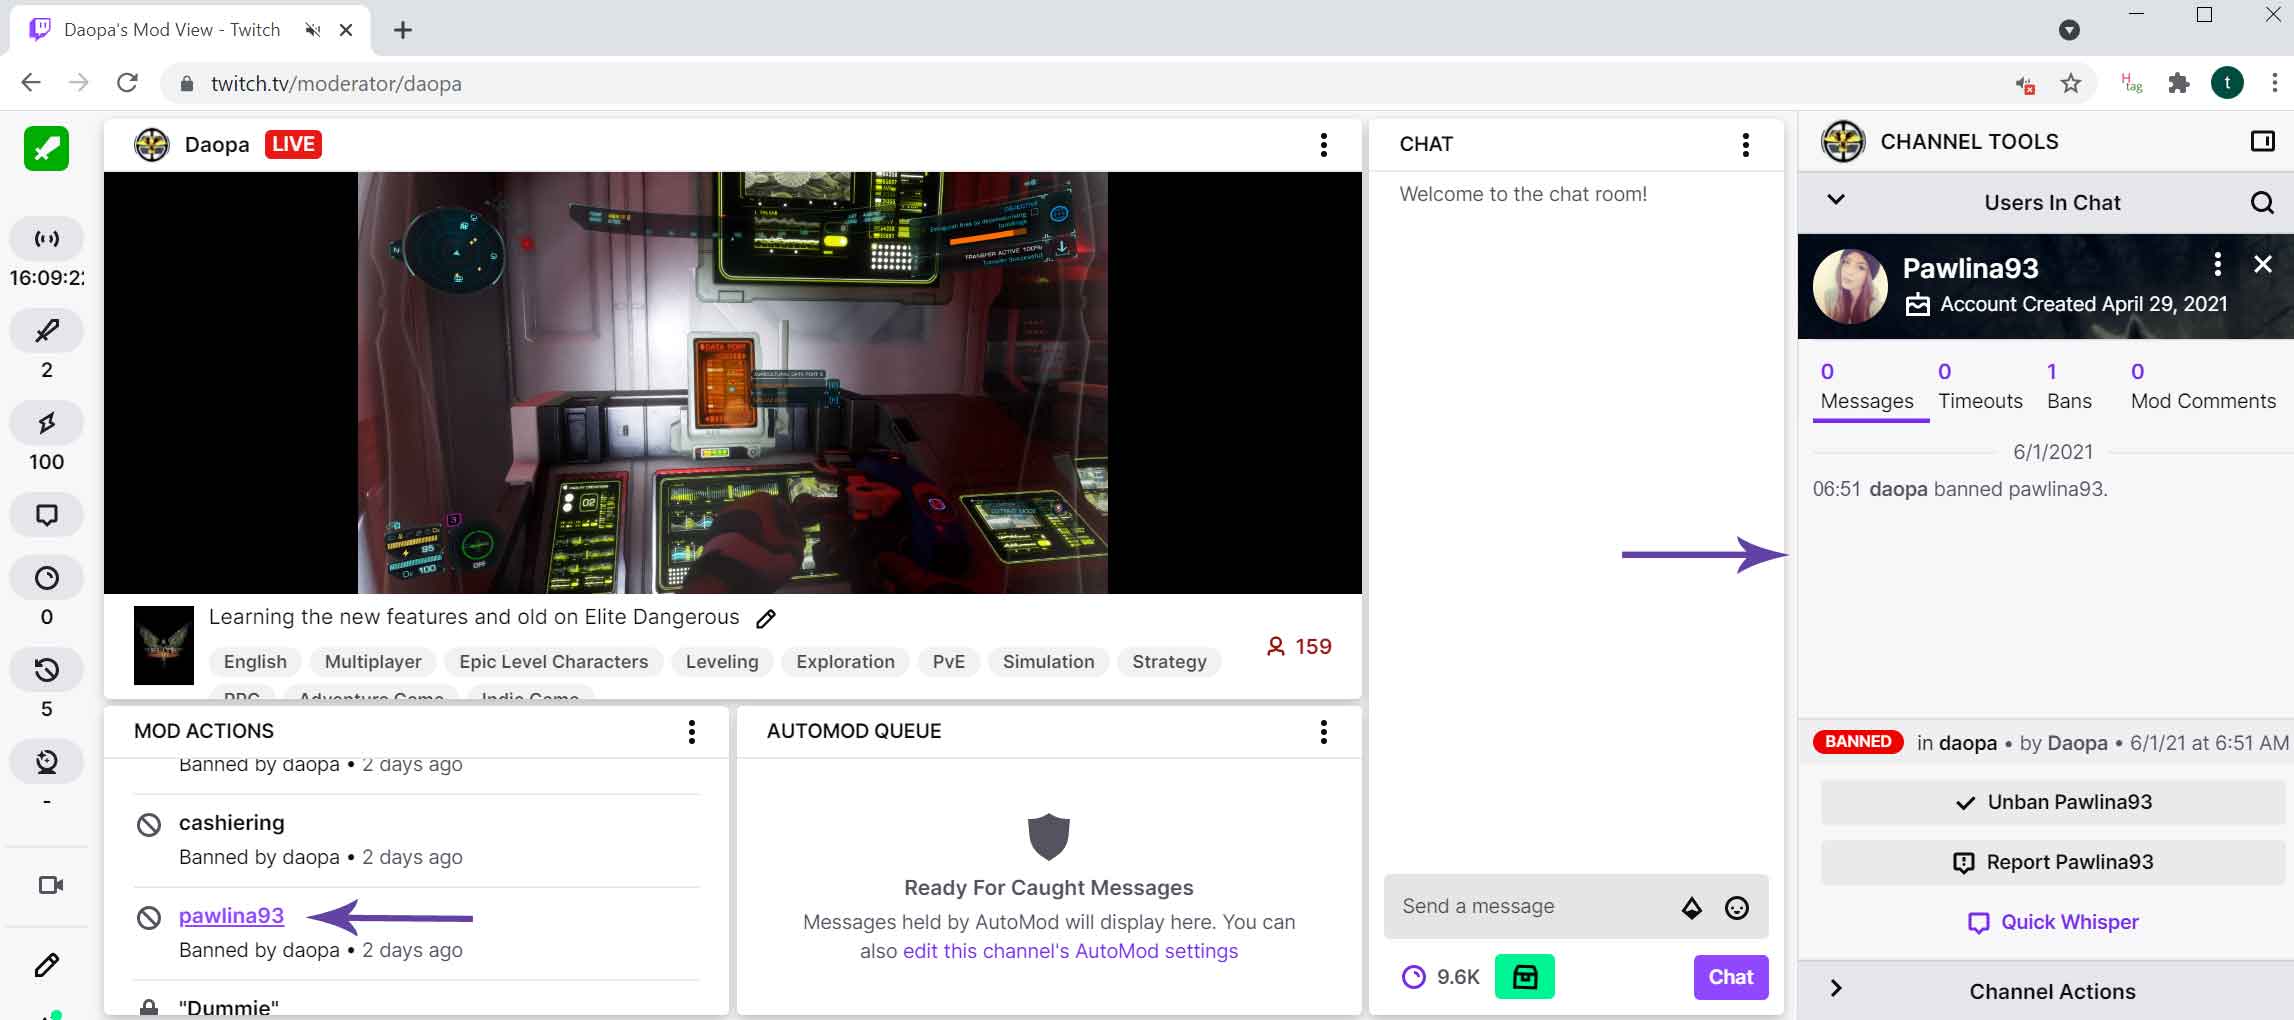Viewport: 2294px width, 1020px height.
Task: Reload the page with browser refresh
Action: [127, 83]
